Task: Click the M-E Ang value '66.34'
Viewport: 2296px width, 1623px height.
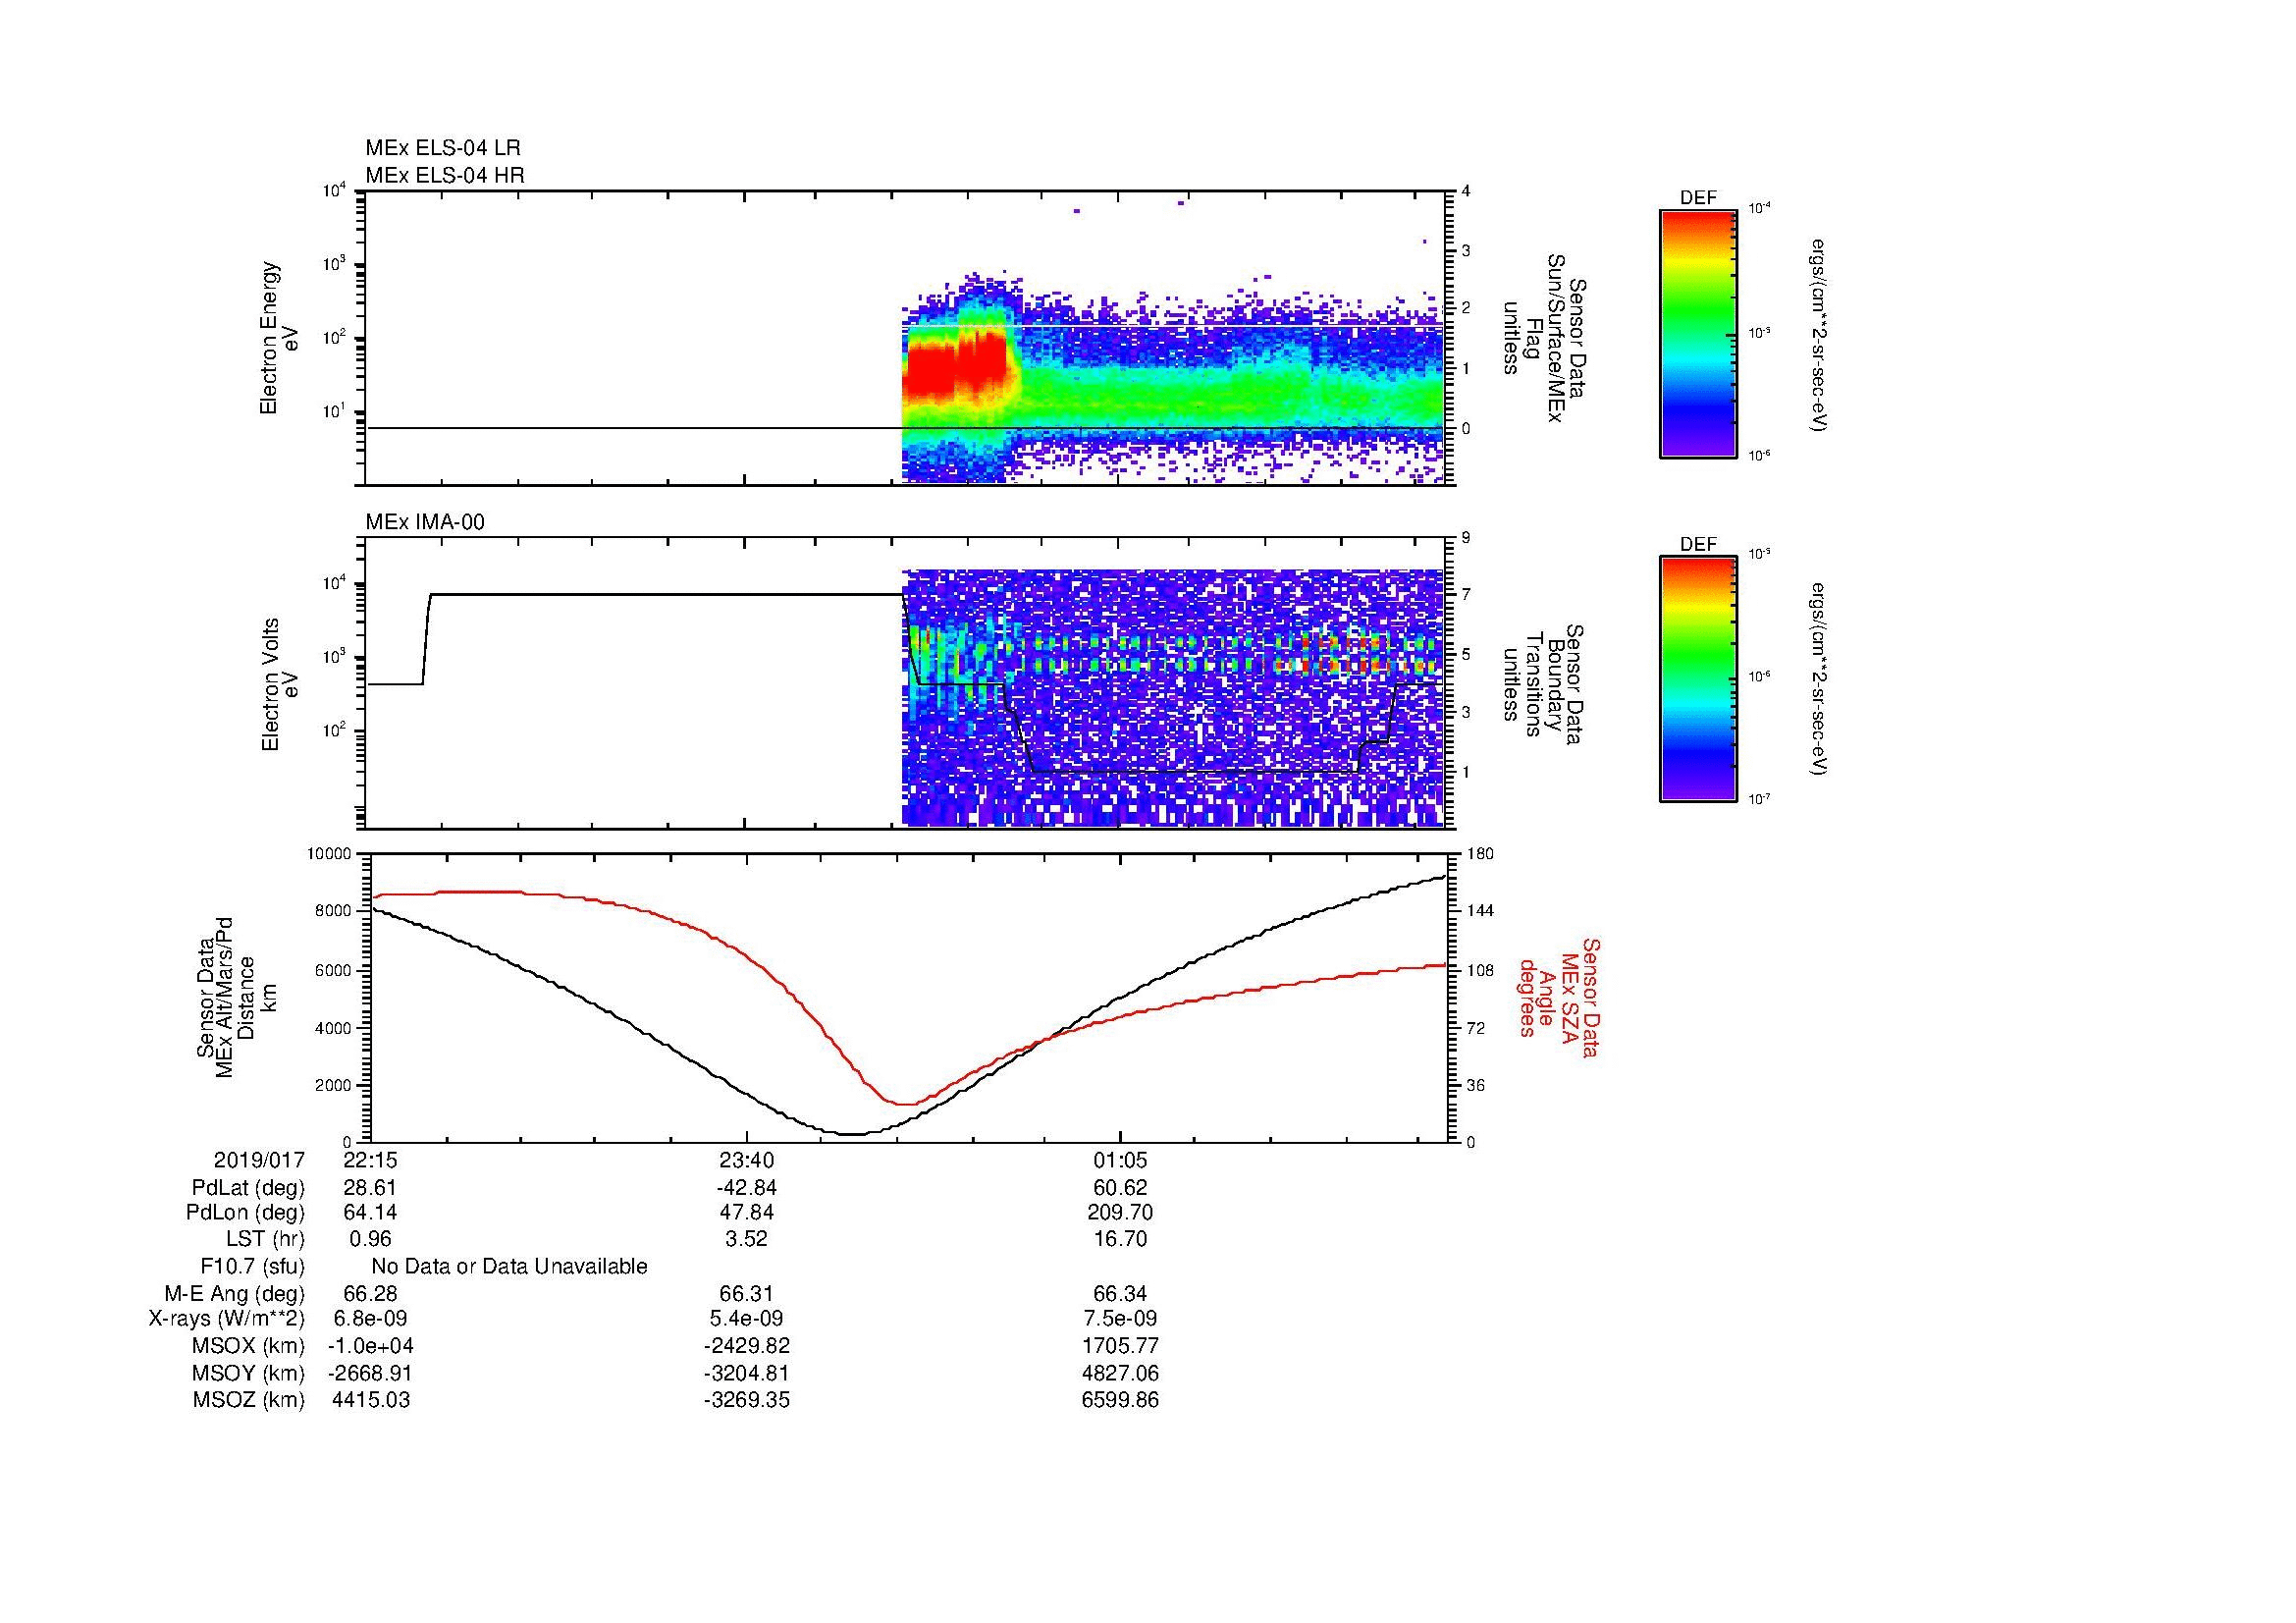Action: click(x=1120, y=1294)
